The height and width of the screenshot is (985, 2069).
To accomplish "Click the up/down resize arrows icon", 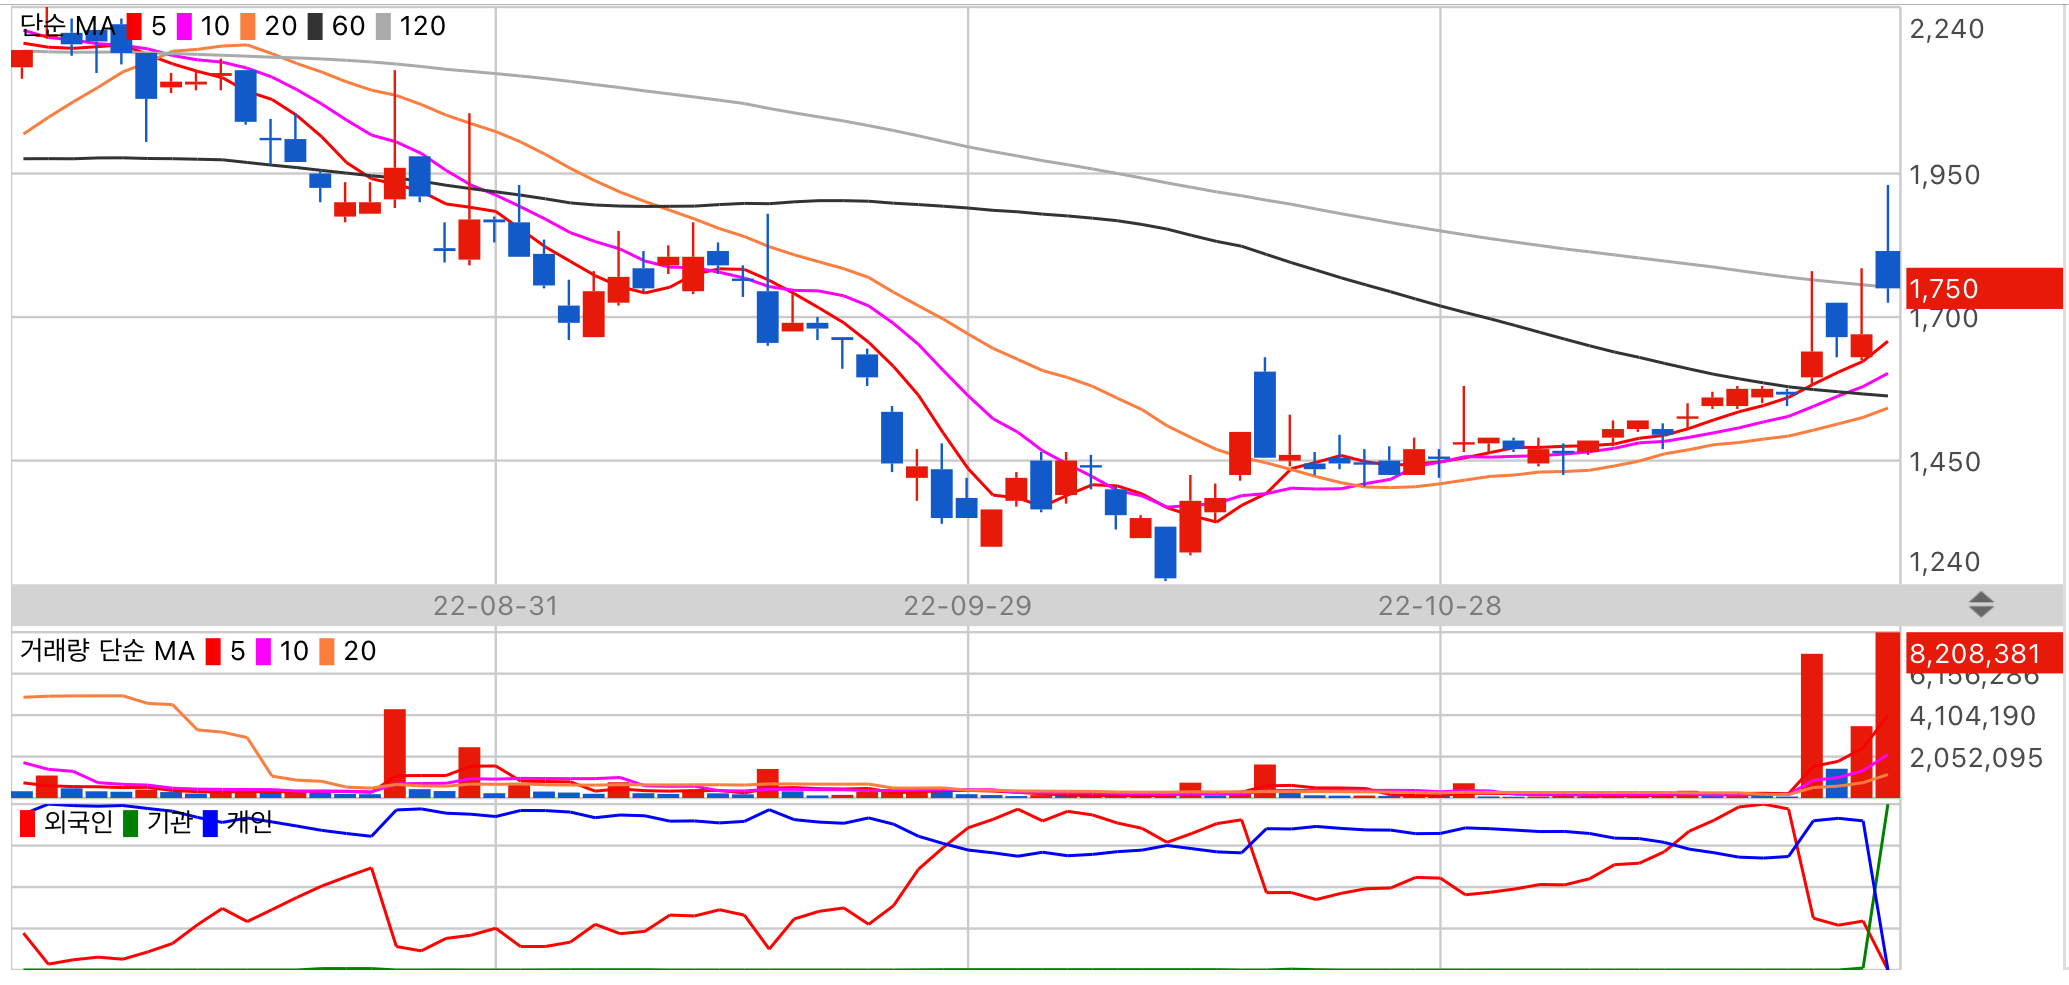I will [x=1981, y=604].
